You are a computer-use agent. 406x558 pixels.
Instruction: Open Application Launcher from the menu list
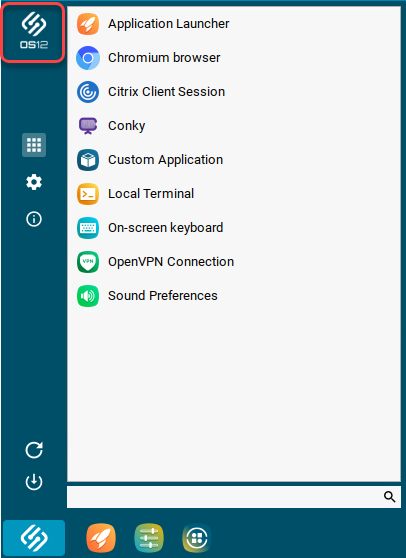153,23
